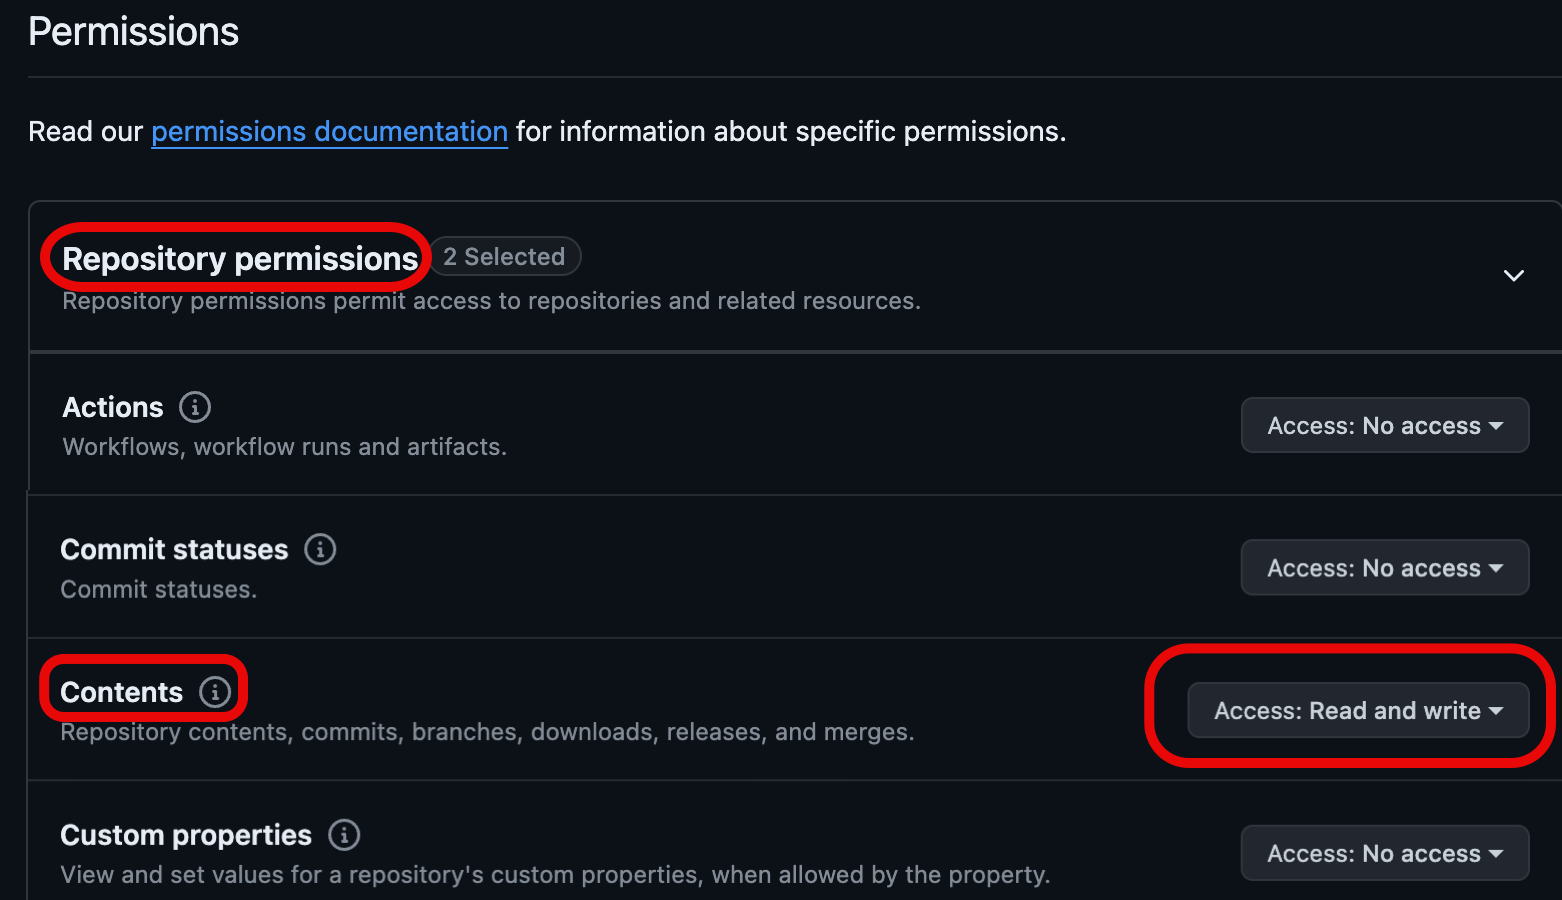
Task: Click the info icon next to Commit statuses
Action: [320, 549]
